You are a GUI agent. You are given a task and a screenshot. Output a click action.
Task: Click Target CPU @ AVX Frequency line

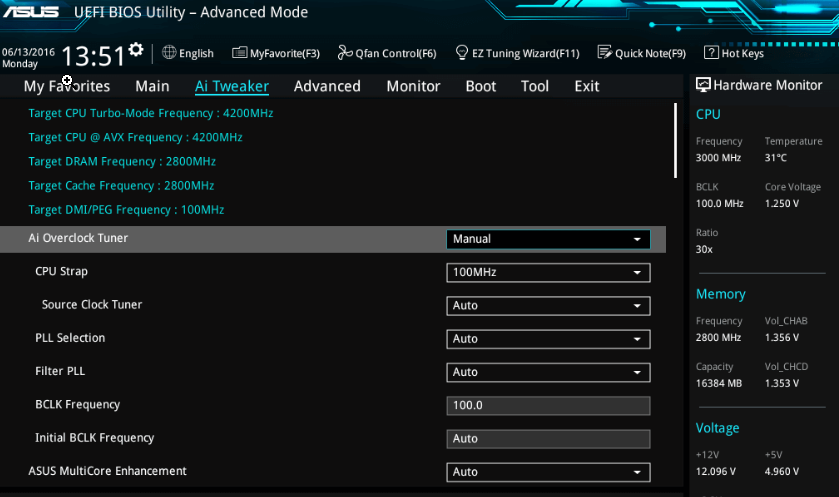[135, 137]
